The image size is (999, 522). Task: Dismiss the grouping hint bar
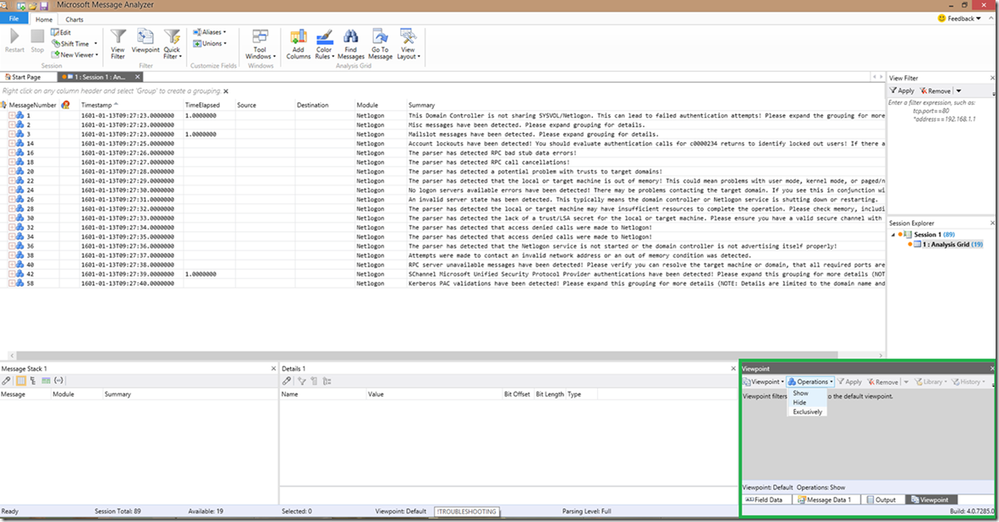click(x=226, y=91)
